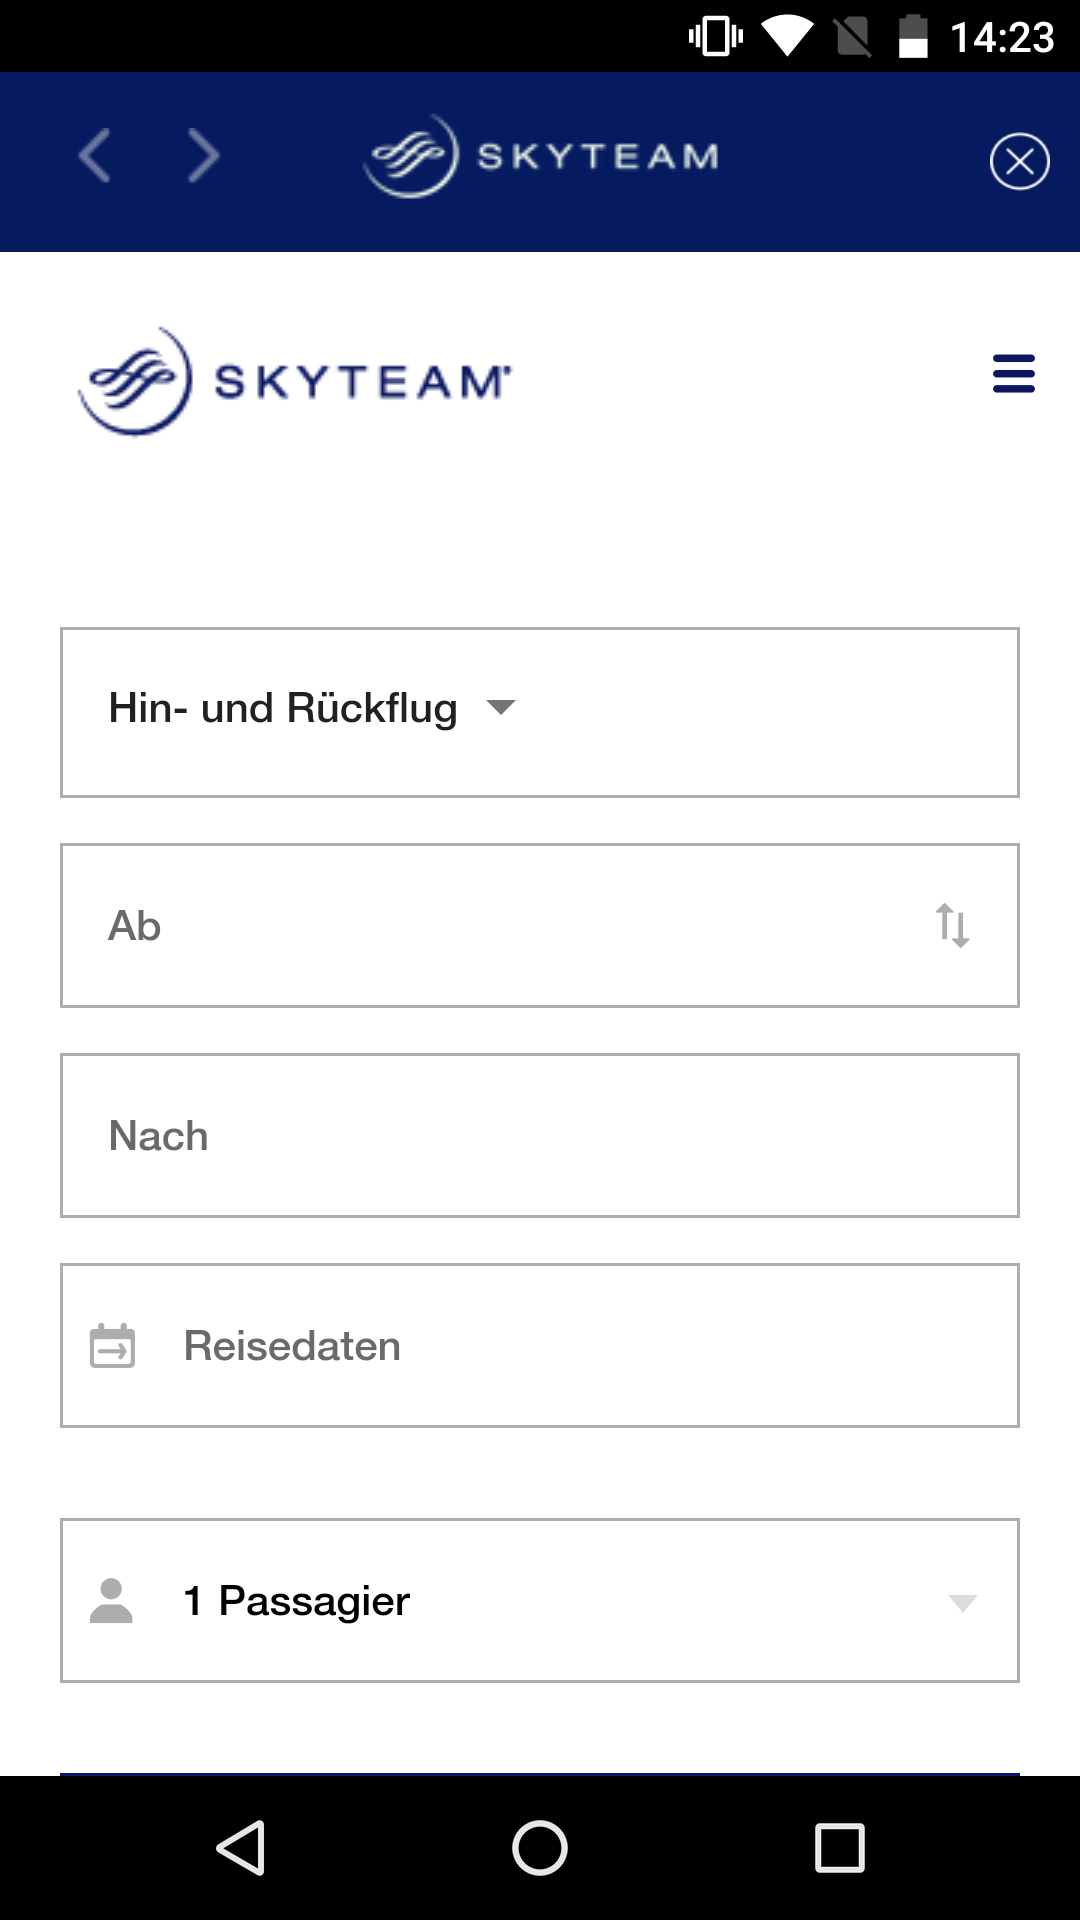The width and height of the screenshot is (1080, 1920).
Task: Tap the battery icon in status bar
Action: [x=912, y=37]
